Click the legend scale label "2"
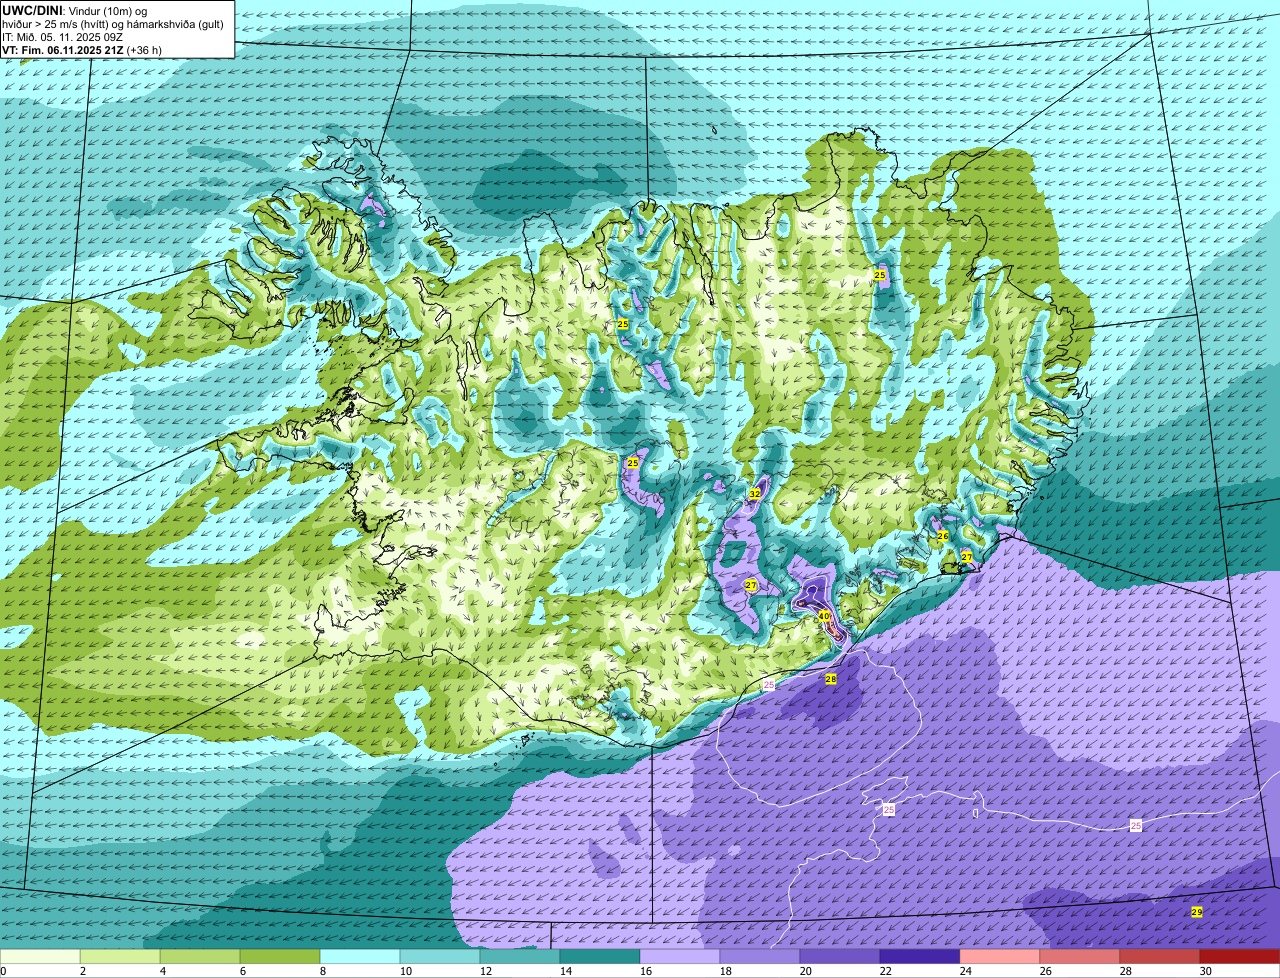 (83, 971)
